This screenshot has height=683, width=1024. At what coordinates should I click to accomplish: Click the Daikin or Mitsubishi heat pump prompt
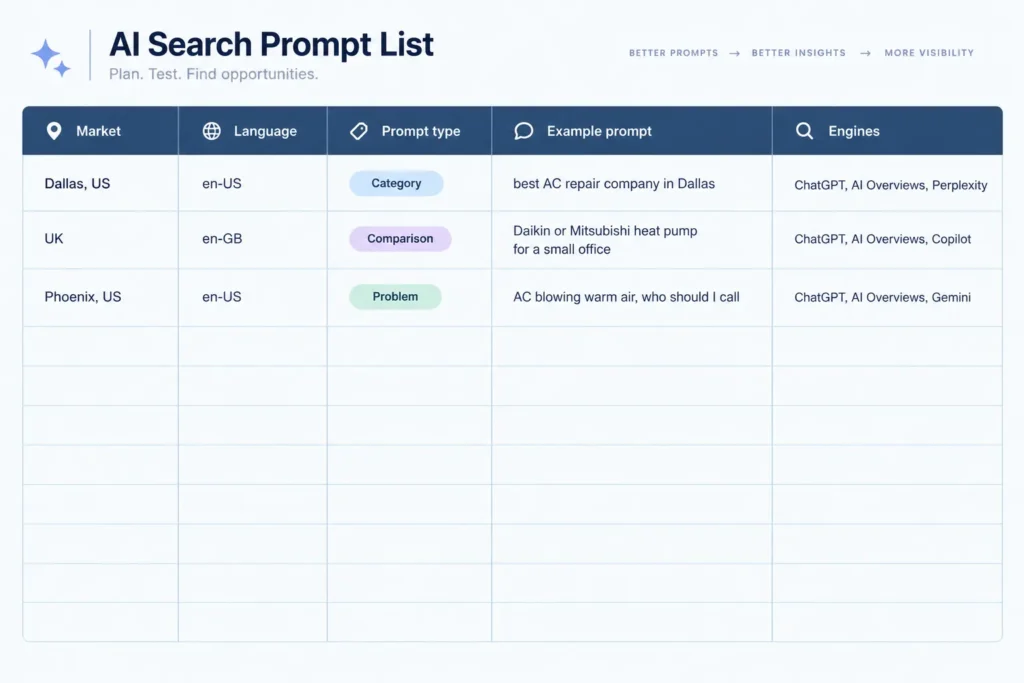tap(605, 240)
